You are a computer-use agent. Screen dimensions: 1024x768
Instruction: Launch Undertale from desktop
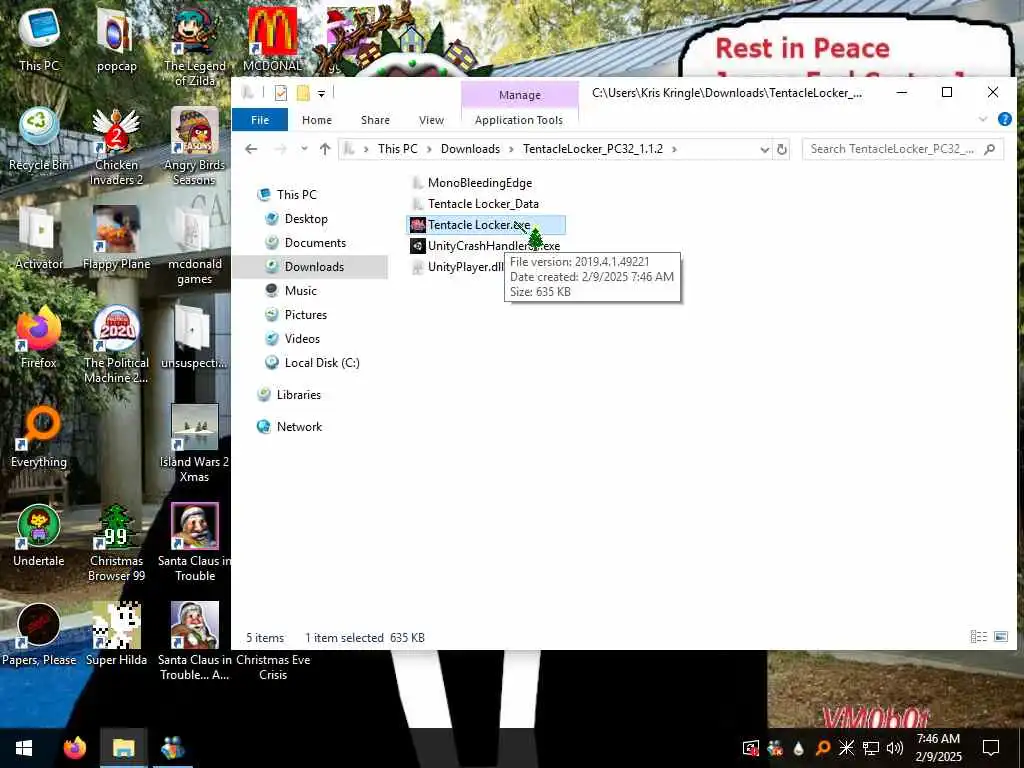click(39, 536)
